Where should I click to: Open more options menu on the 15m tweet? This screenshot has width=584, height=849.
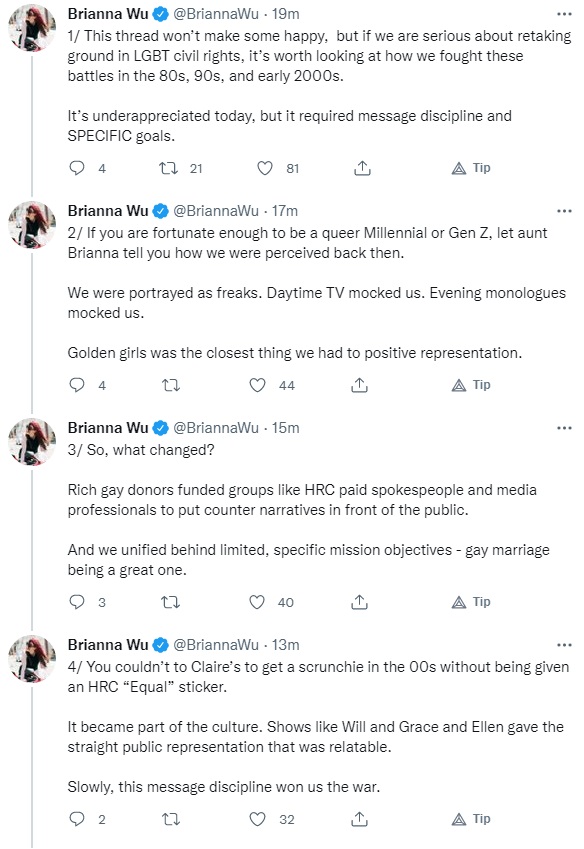tap(564, 428)
